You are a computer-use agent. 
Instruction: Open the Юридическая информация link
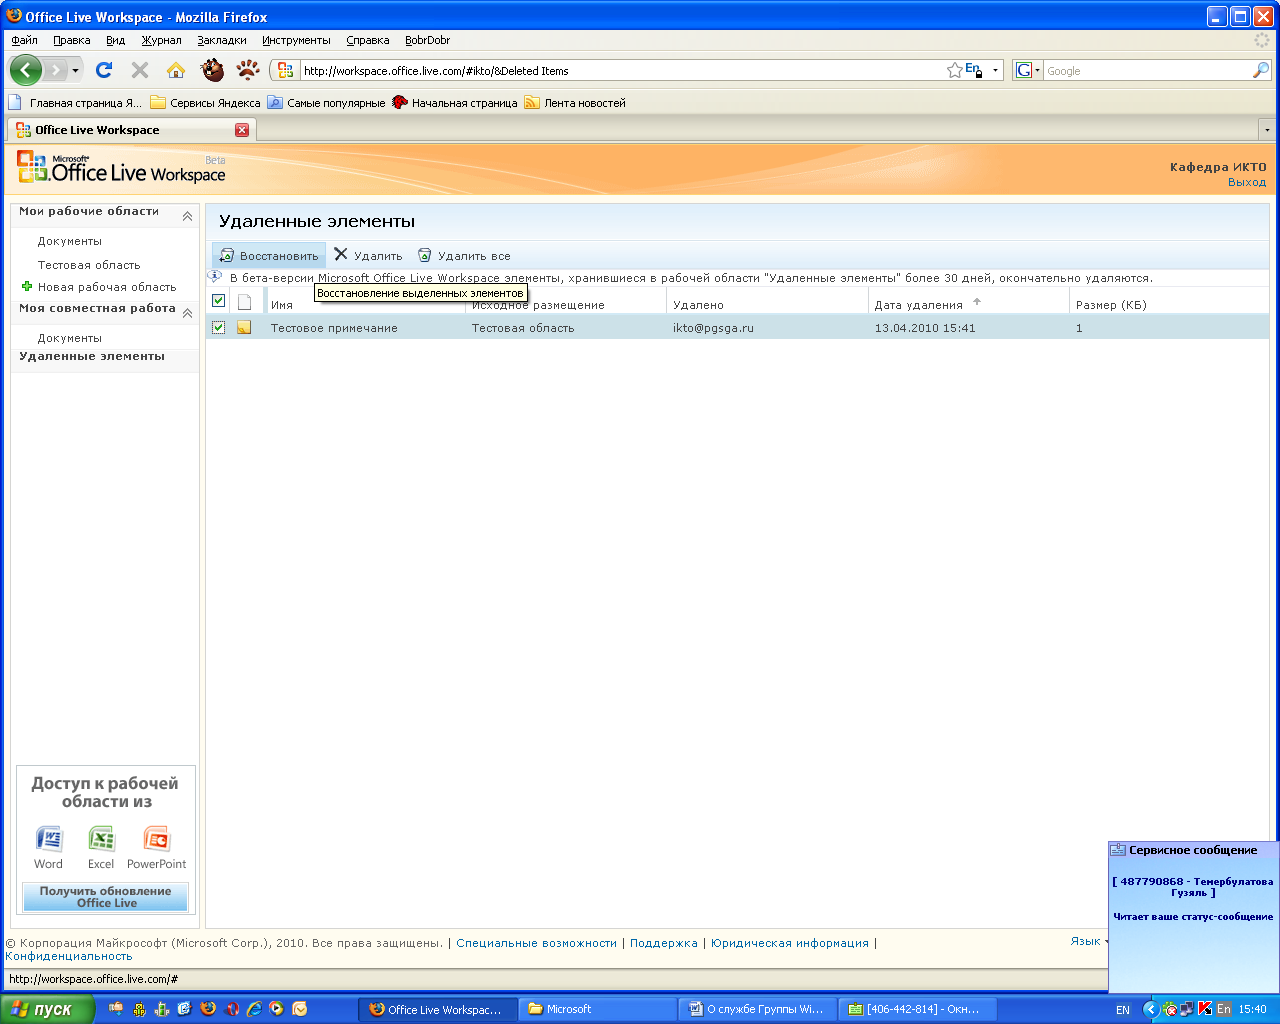click(x=790, y=943)
